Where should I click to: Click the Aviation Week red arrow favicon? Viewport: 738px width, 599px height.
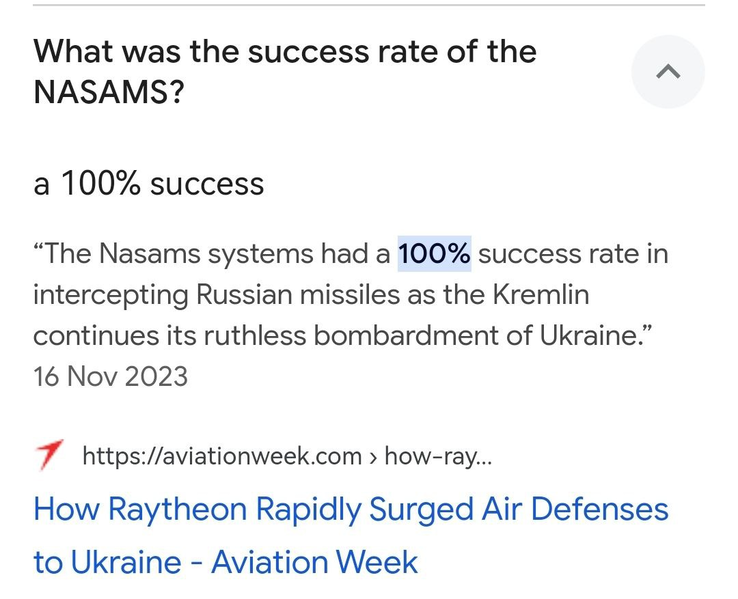point(49,455)
